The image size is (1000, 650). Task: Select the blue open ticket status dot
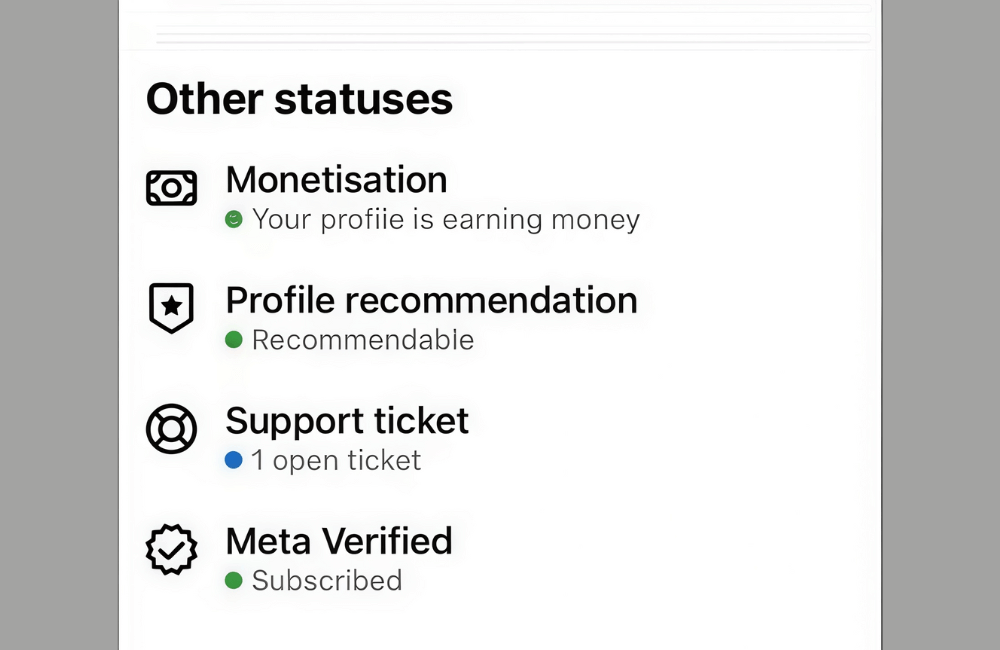[x=235, y=460]
